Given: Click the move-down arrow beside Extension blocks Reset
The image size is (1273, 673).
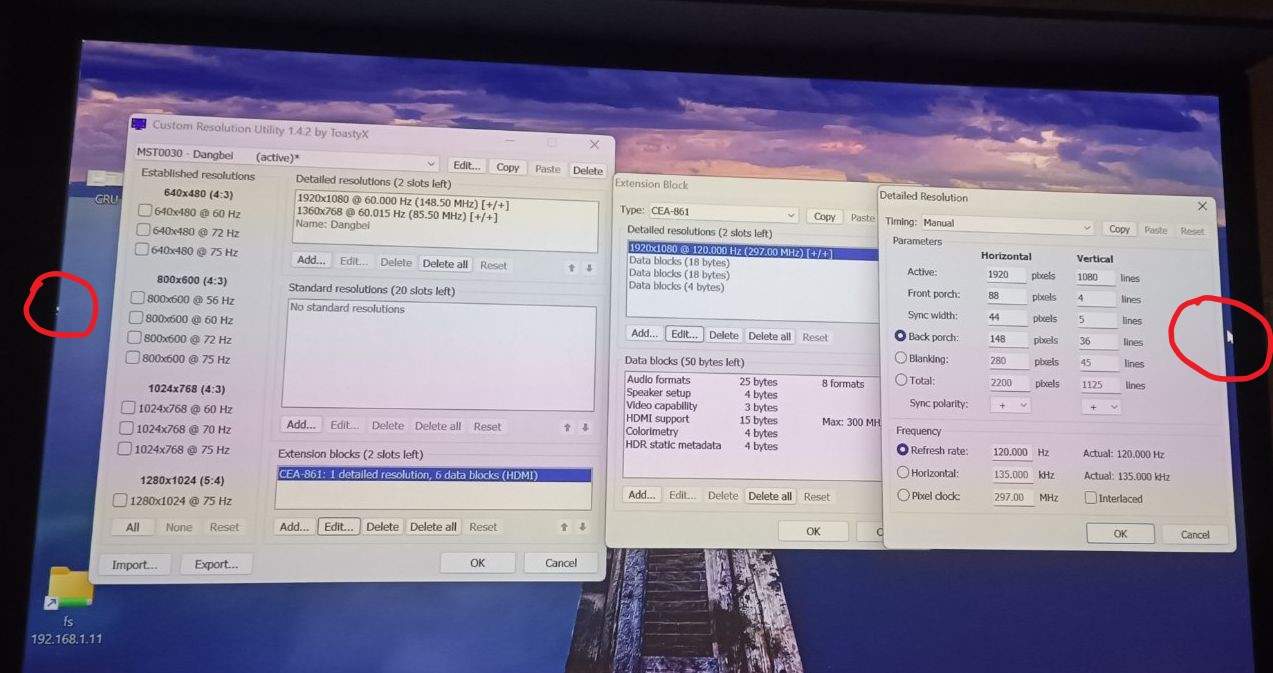Looking at the screenshot, I should pos(582,527).
